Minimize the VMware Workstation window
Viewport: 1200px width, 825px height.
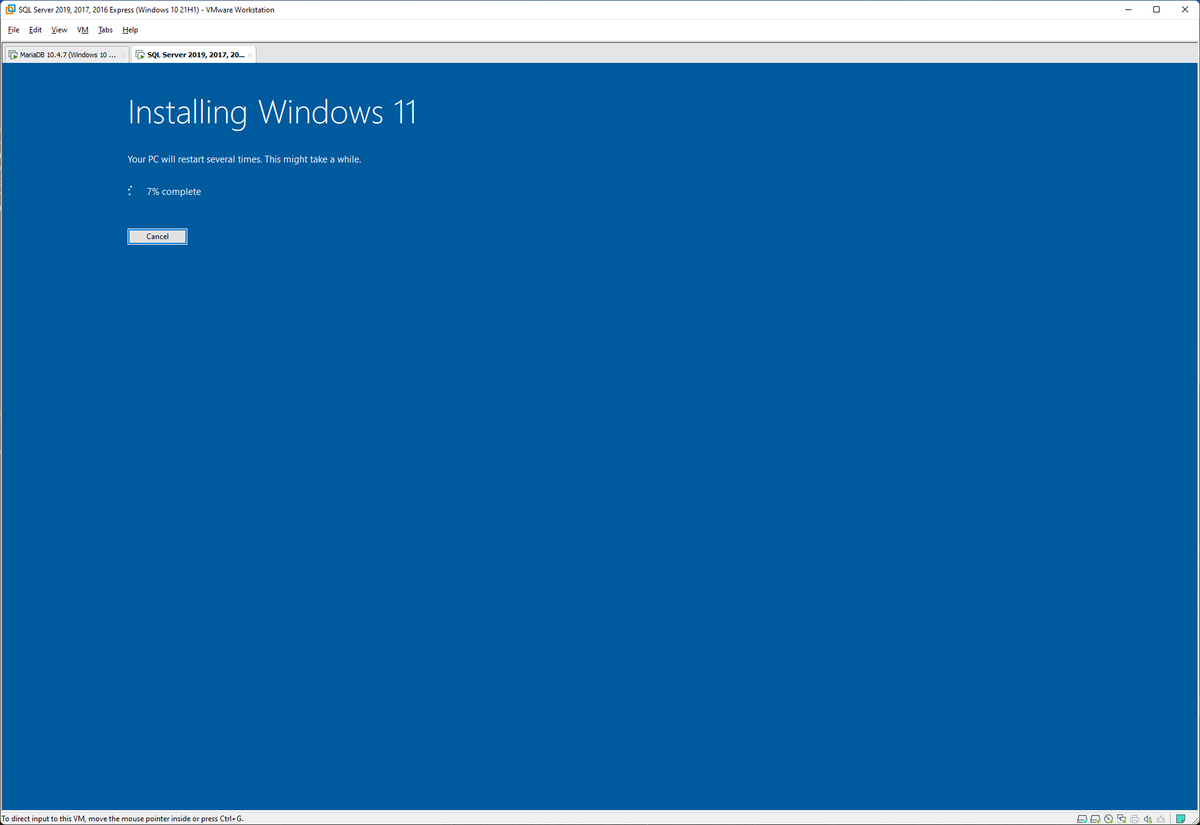pyautogui.click(x=1127, y=10)
